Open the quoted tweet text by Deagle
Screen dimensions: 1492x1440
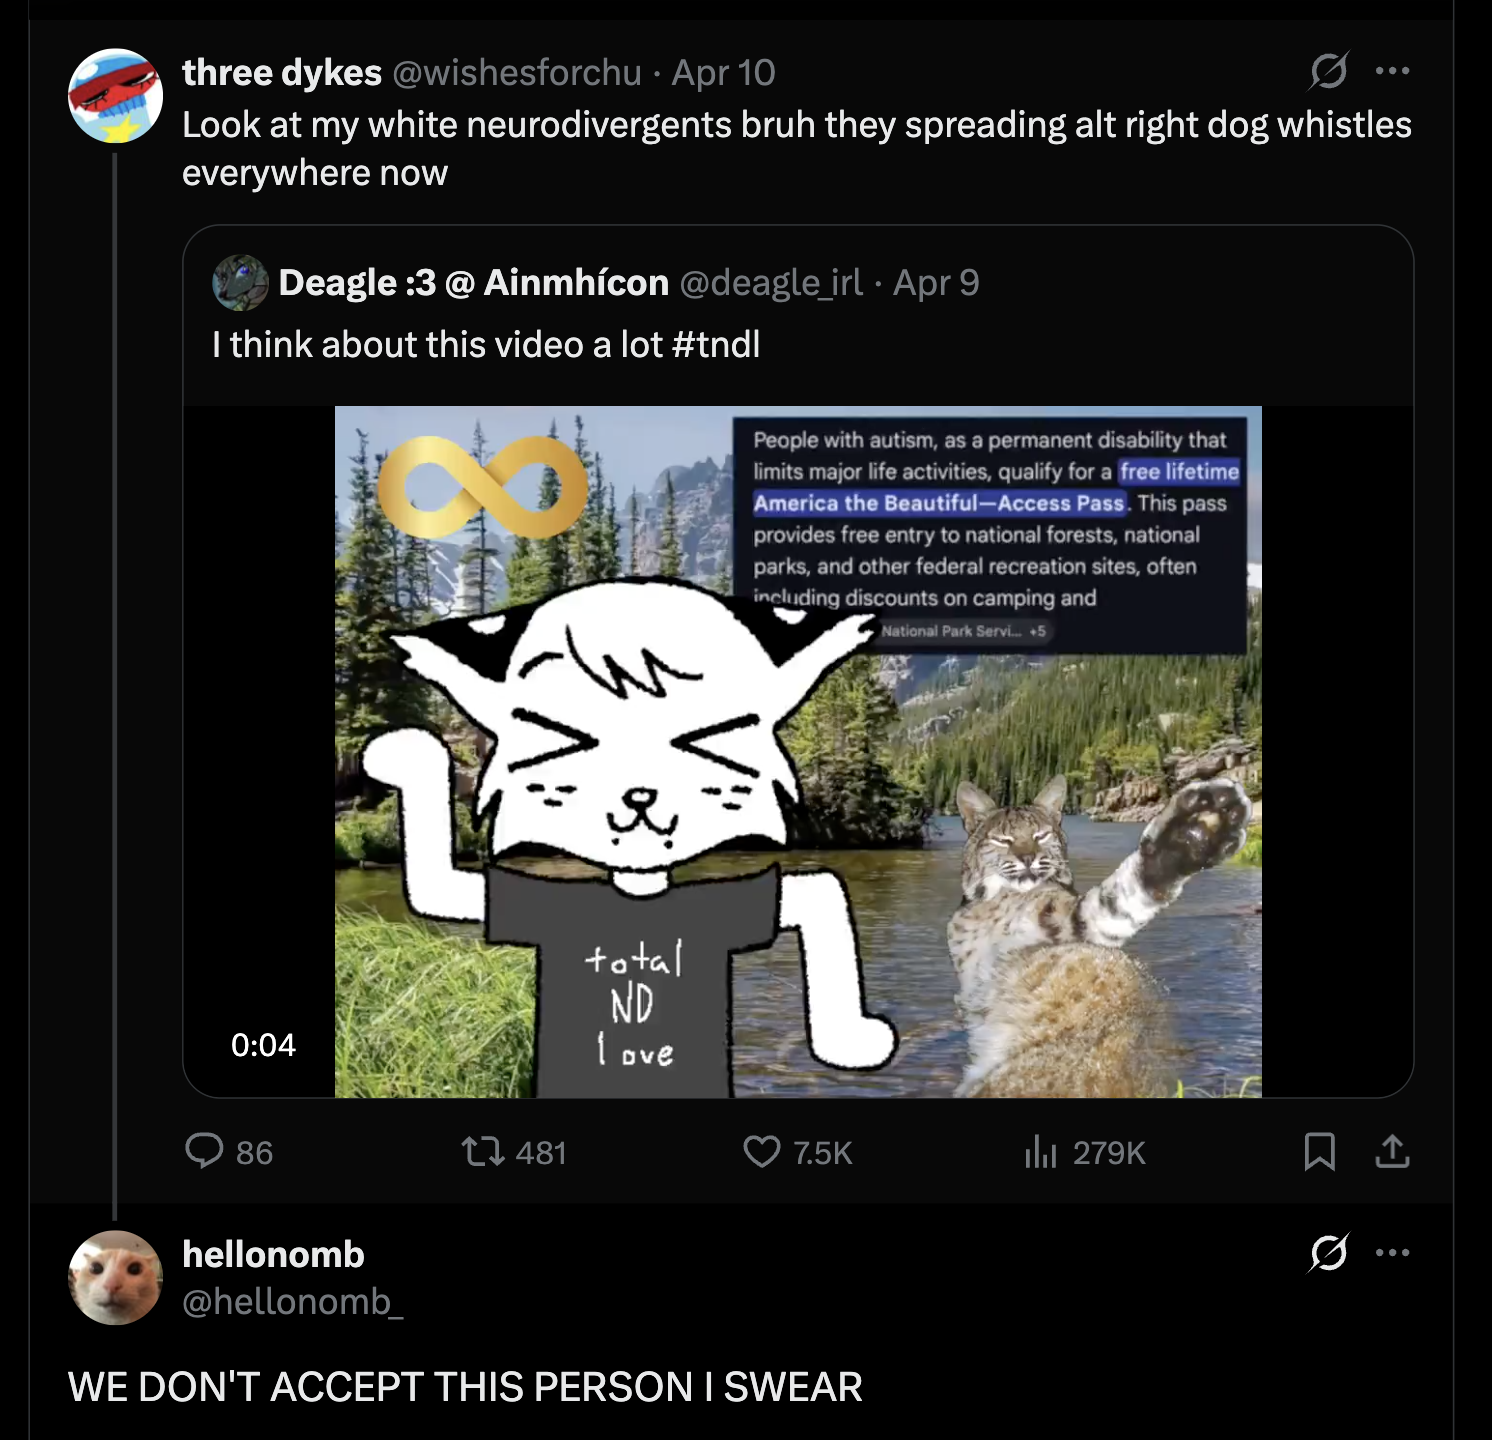[x=440, y=345]
